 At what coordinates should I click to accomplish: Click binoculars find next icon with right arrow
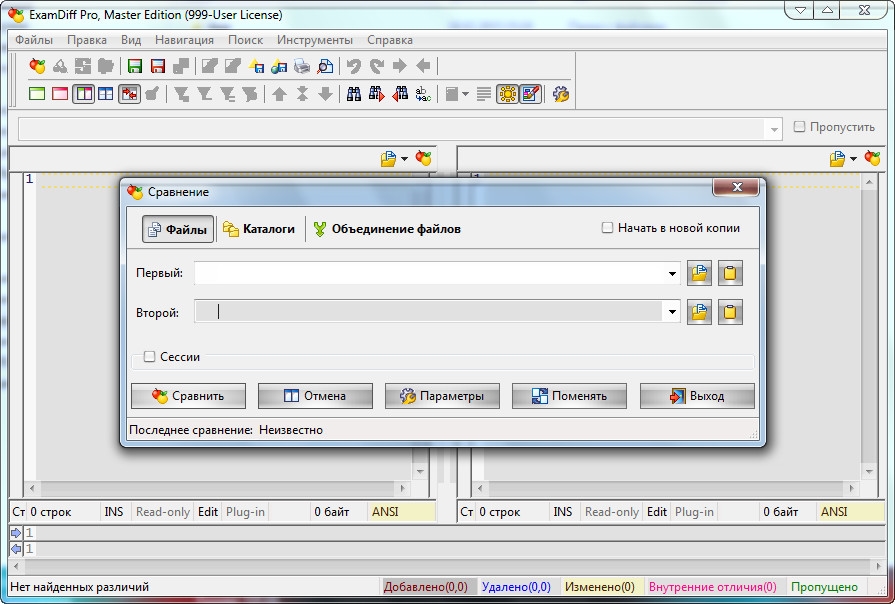click(377, 94)
